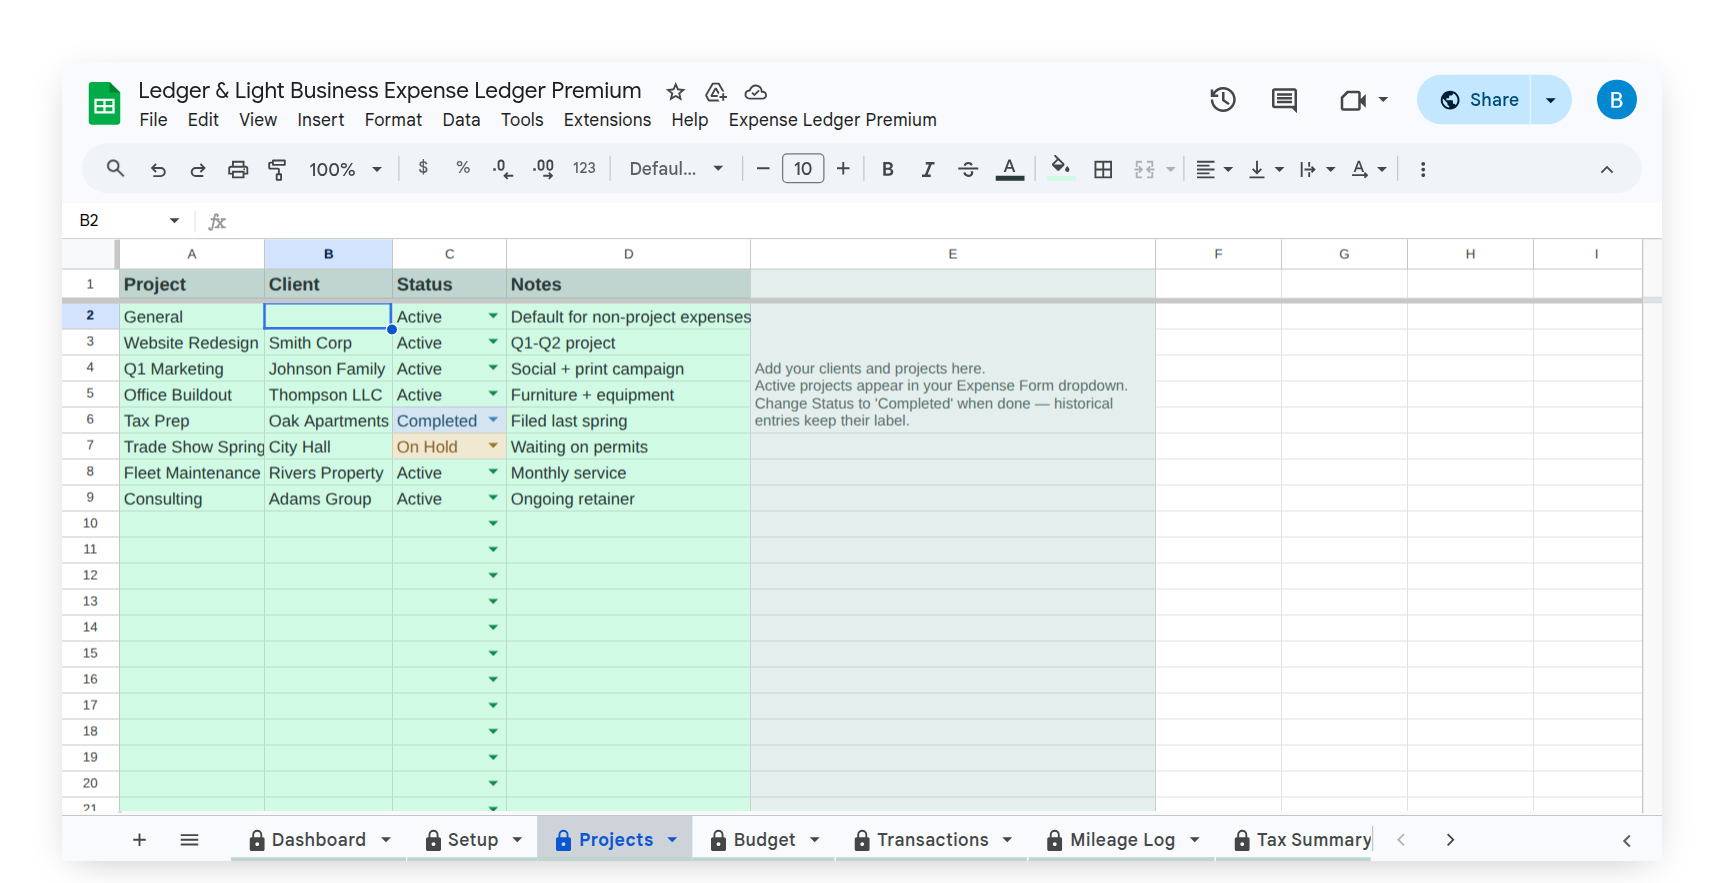Open the fill color picker

coord(1061,168)
